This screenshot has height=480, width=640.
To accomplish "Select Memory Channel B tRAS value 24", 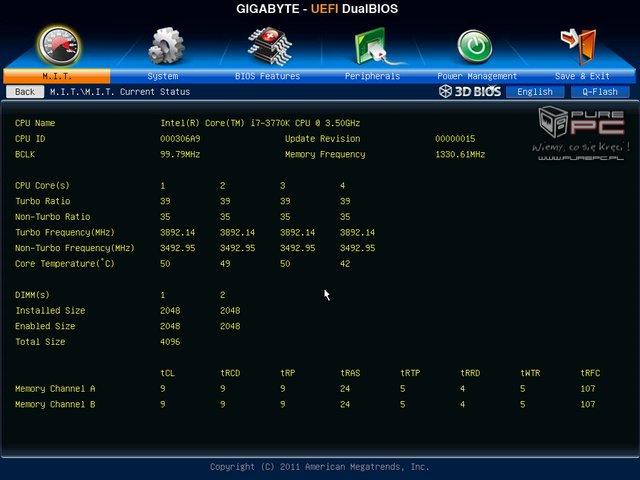I will tap(345, 404).
